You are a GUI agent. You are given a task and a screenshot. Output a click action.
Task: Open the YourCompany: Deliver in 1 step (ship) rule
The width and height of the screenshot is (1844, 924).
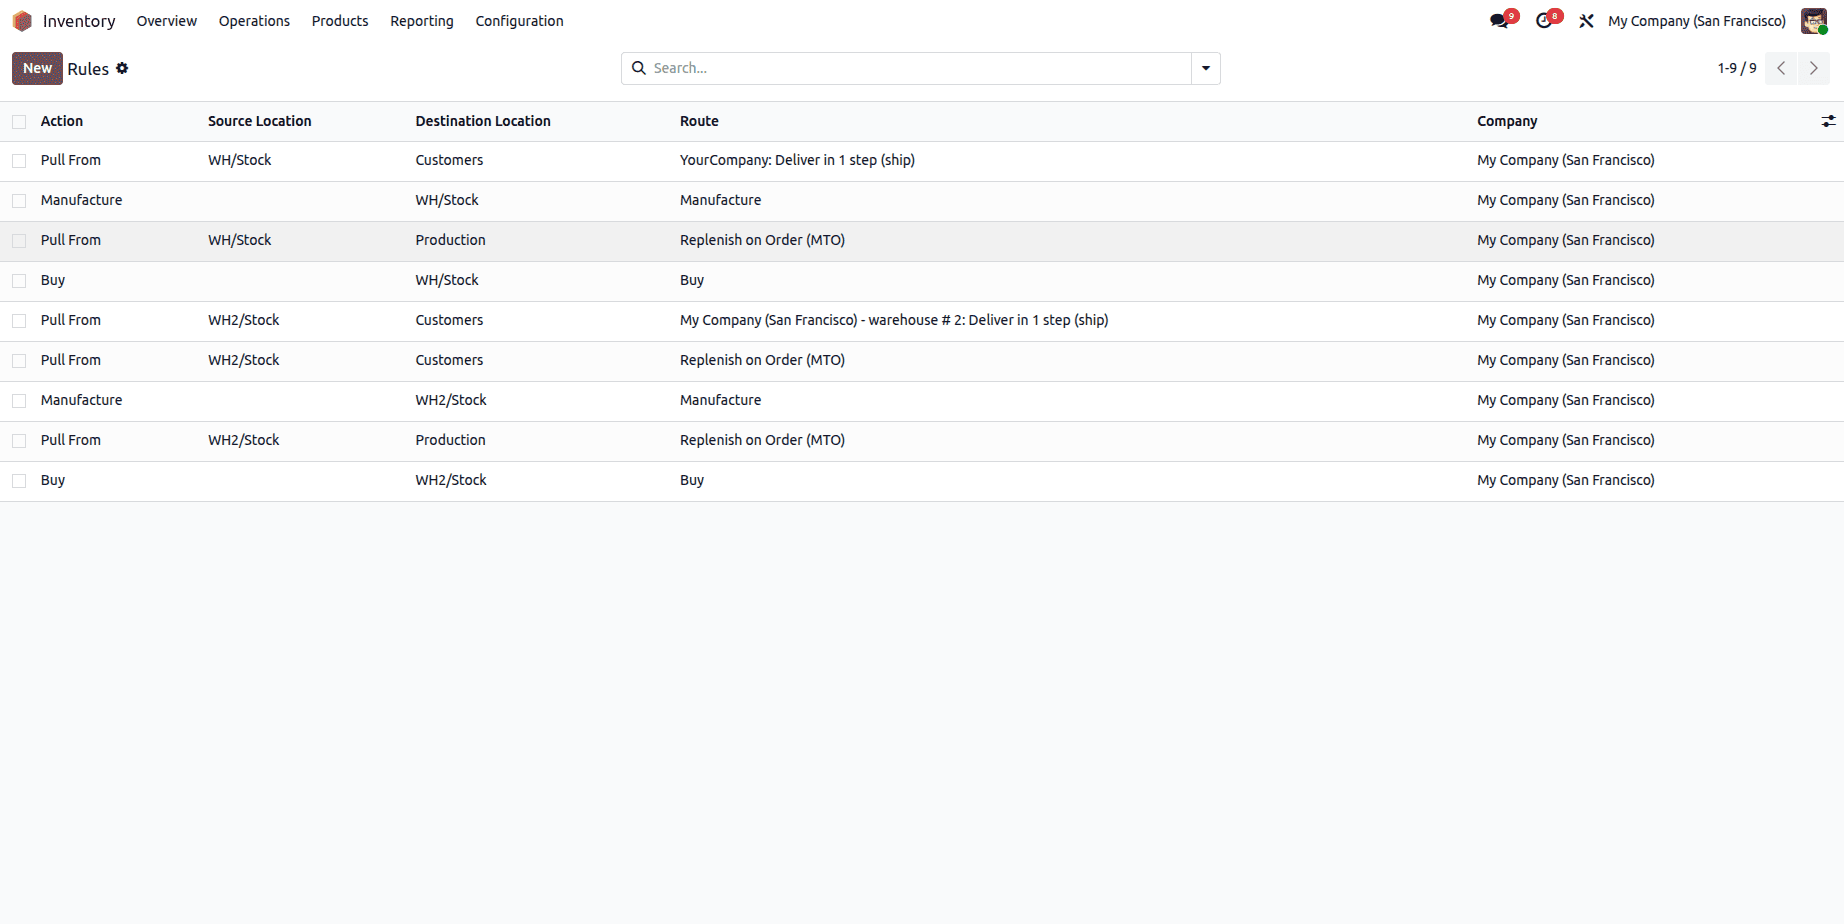(x=797, y=160)
